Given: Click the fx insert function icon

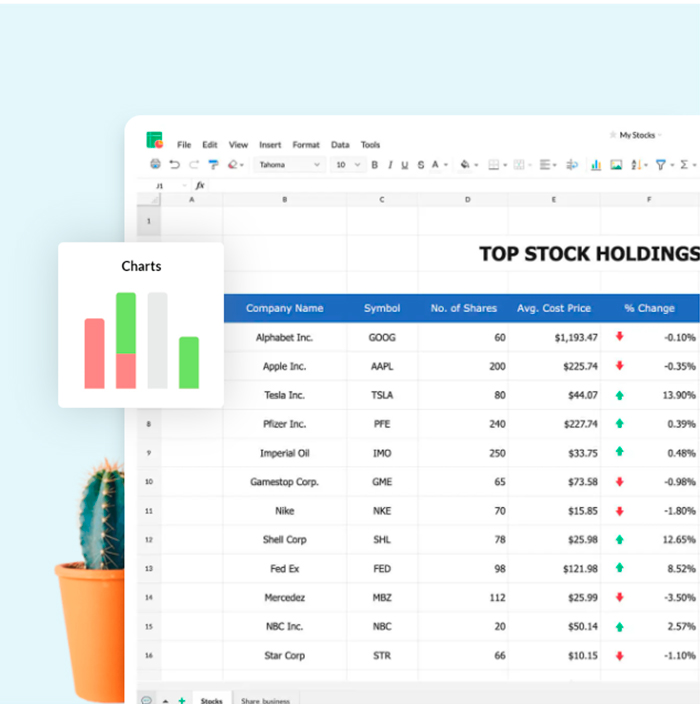Looking at the screenshot, I should pos(200,185).
